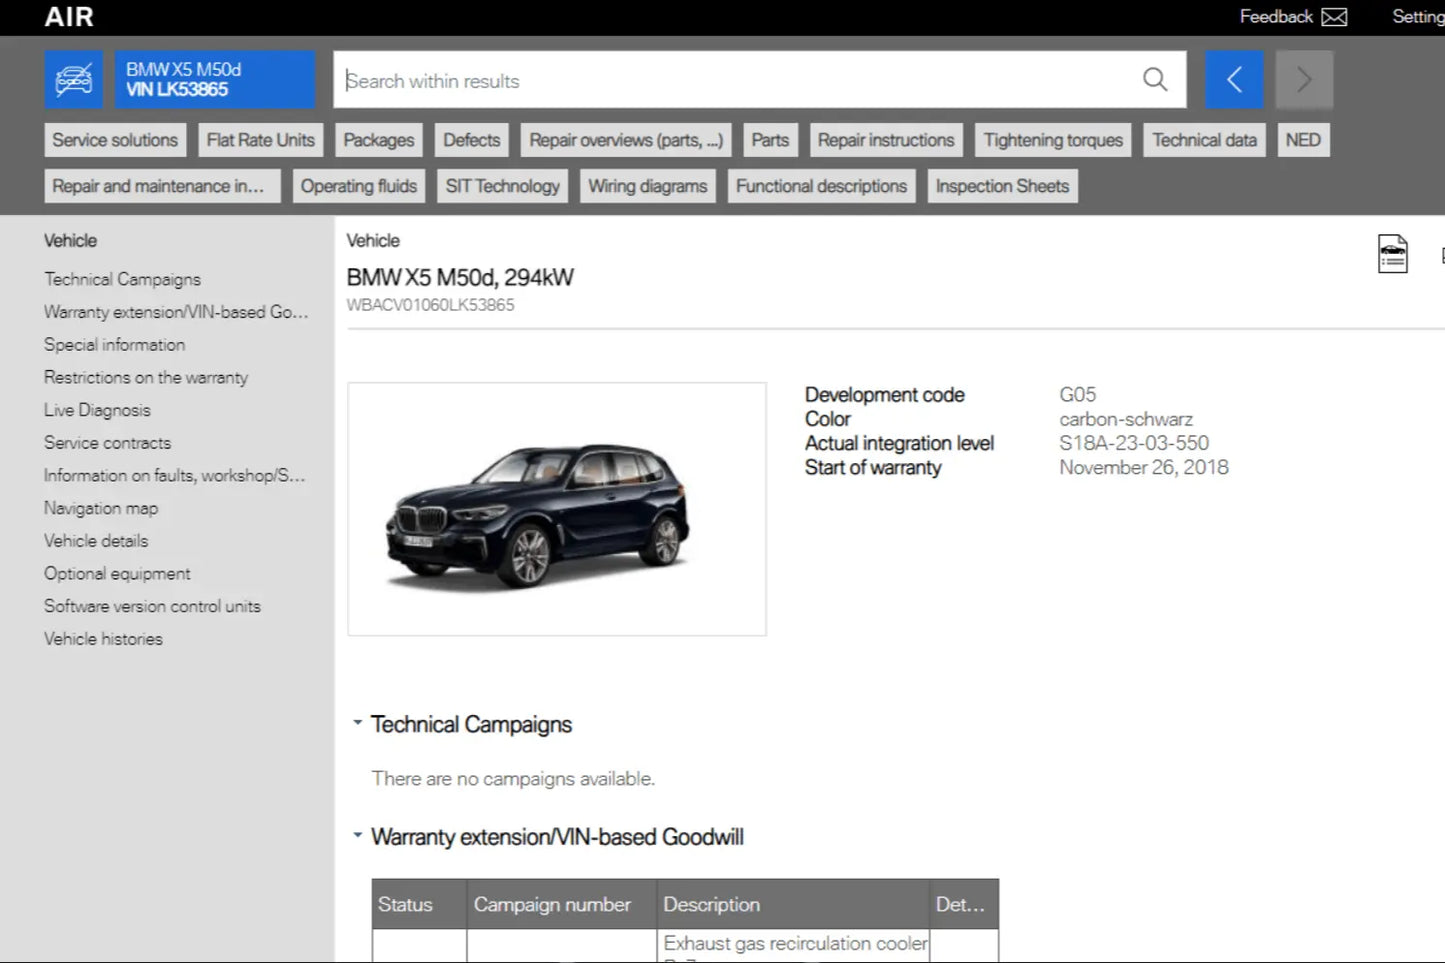Viewport: 1445px width, 963px height.
Task: Open SIT Technology filter
Action: (x=503, y=186)
